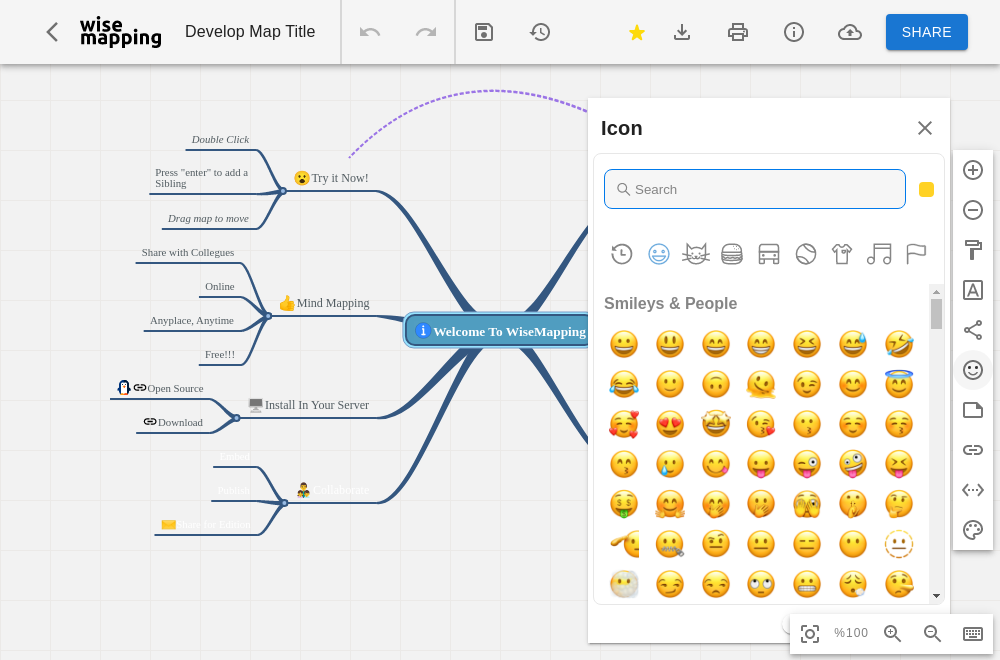Select the Double Click subtopic
The image size is (1000, 660).
pyautogui.click(x=220, y=140)
